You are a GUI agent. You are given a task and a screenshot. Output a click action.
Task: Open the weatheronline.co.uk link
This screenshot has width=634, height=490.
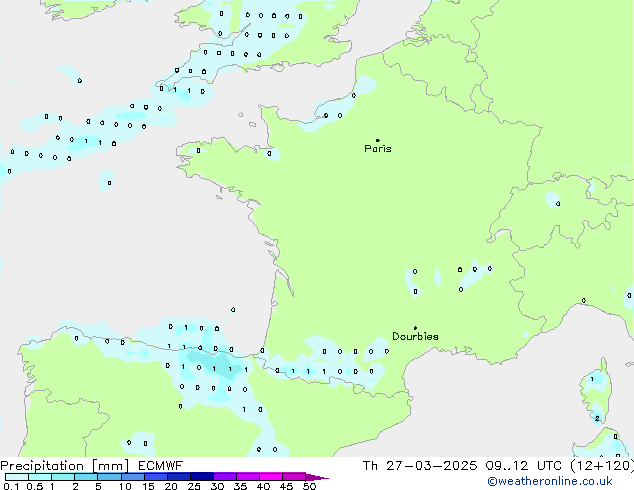coord(550,481)
